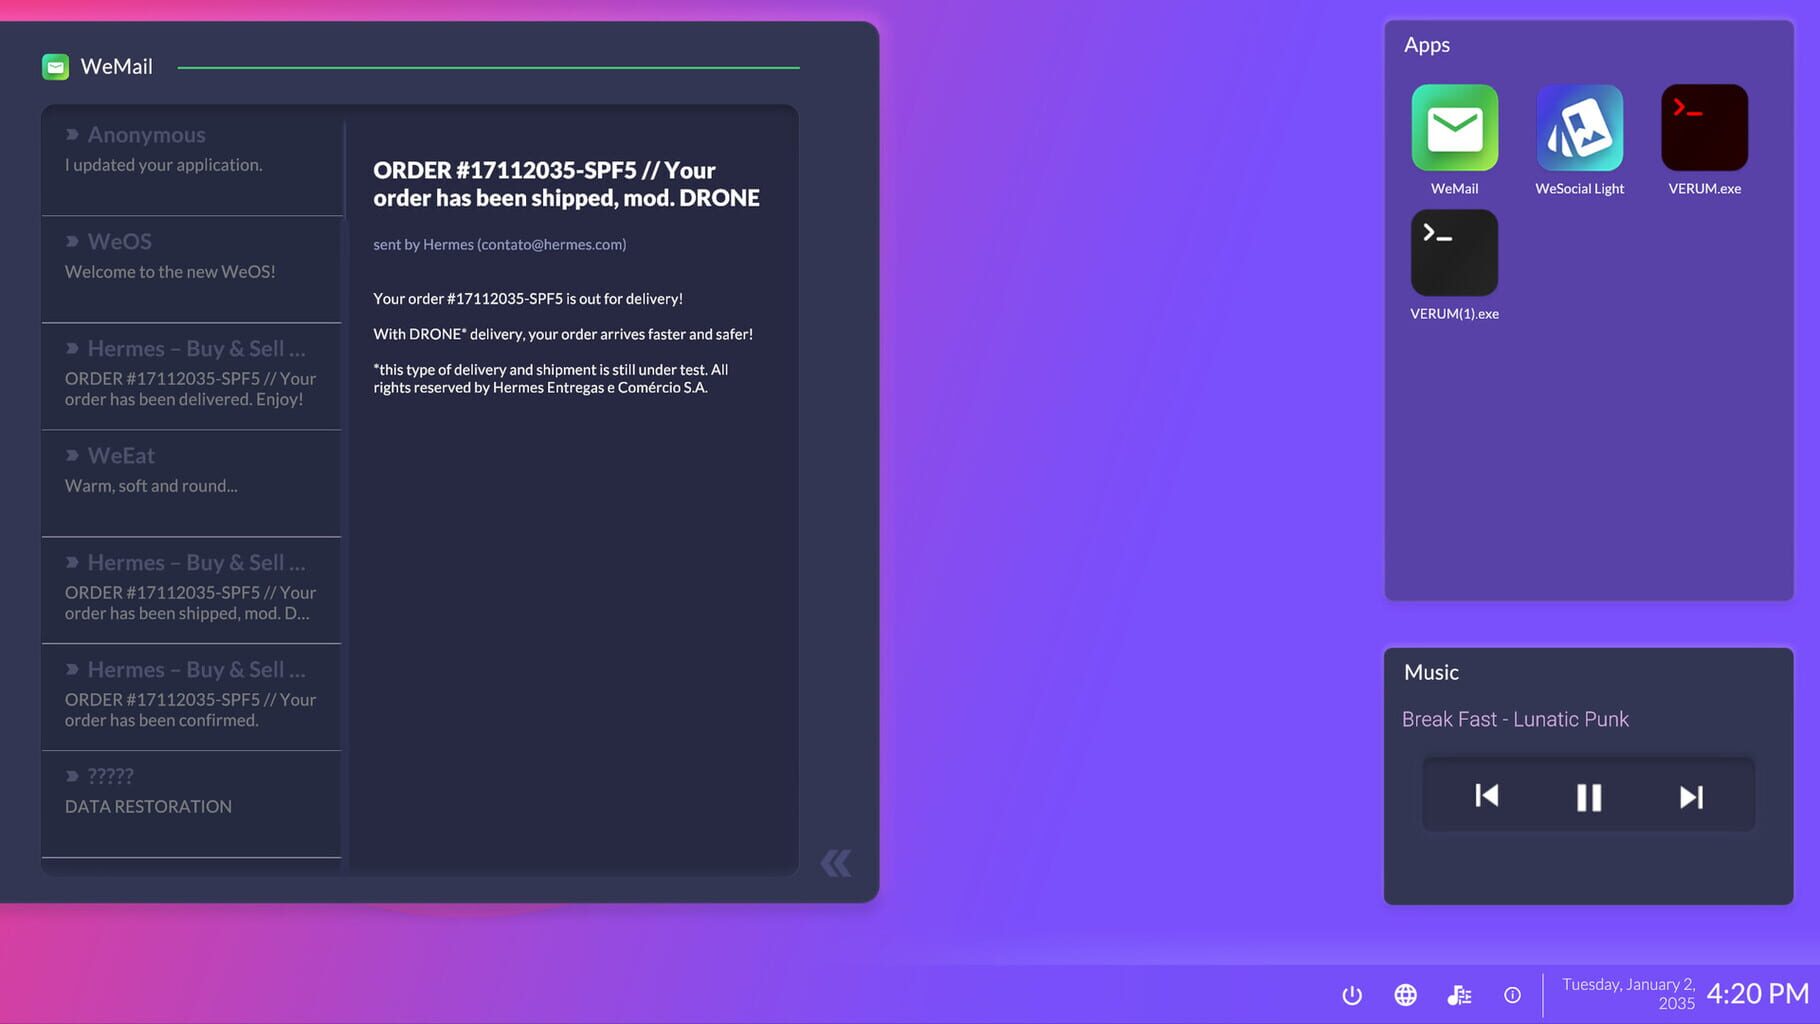Open the ????? DATA RESTORATION message
Image resolution: width=1820 pixels, height=1024 pixels.
click(x=190, y=790)
